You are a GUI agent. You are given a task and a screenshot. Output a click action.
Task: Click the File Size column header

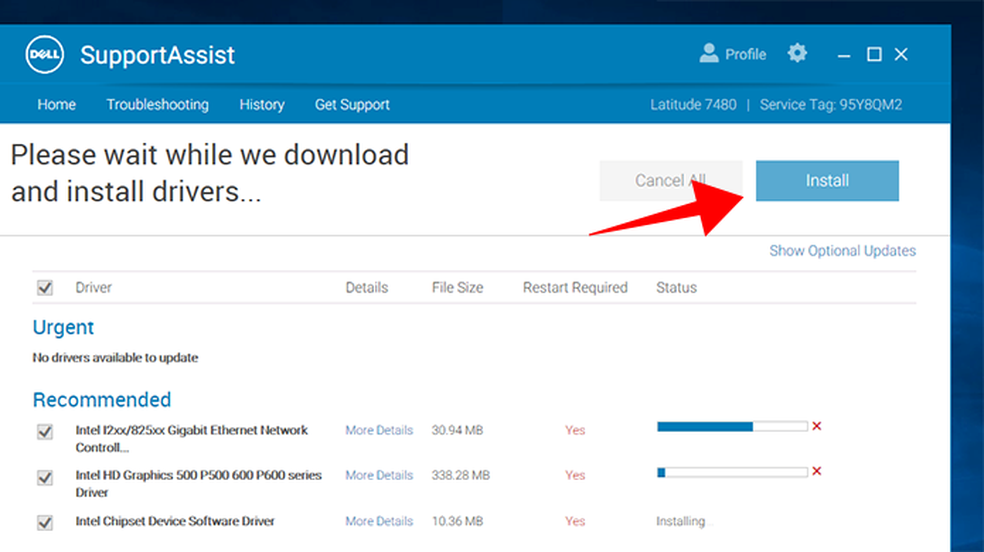(x=457, y=288)
